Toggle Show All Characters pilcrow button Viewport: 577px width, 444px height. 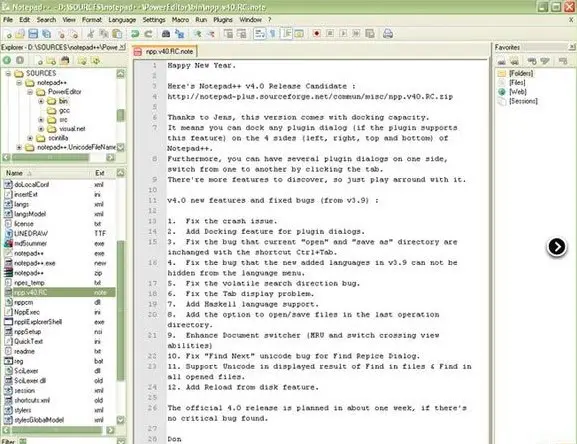point(273,34)
